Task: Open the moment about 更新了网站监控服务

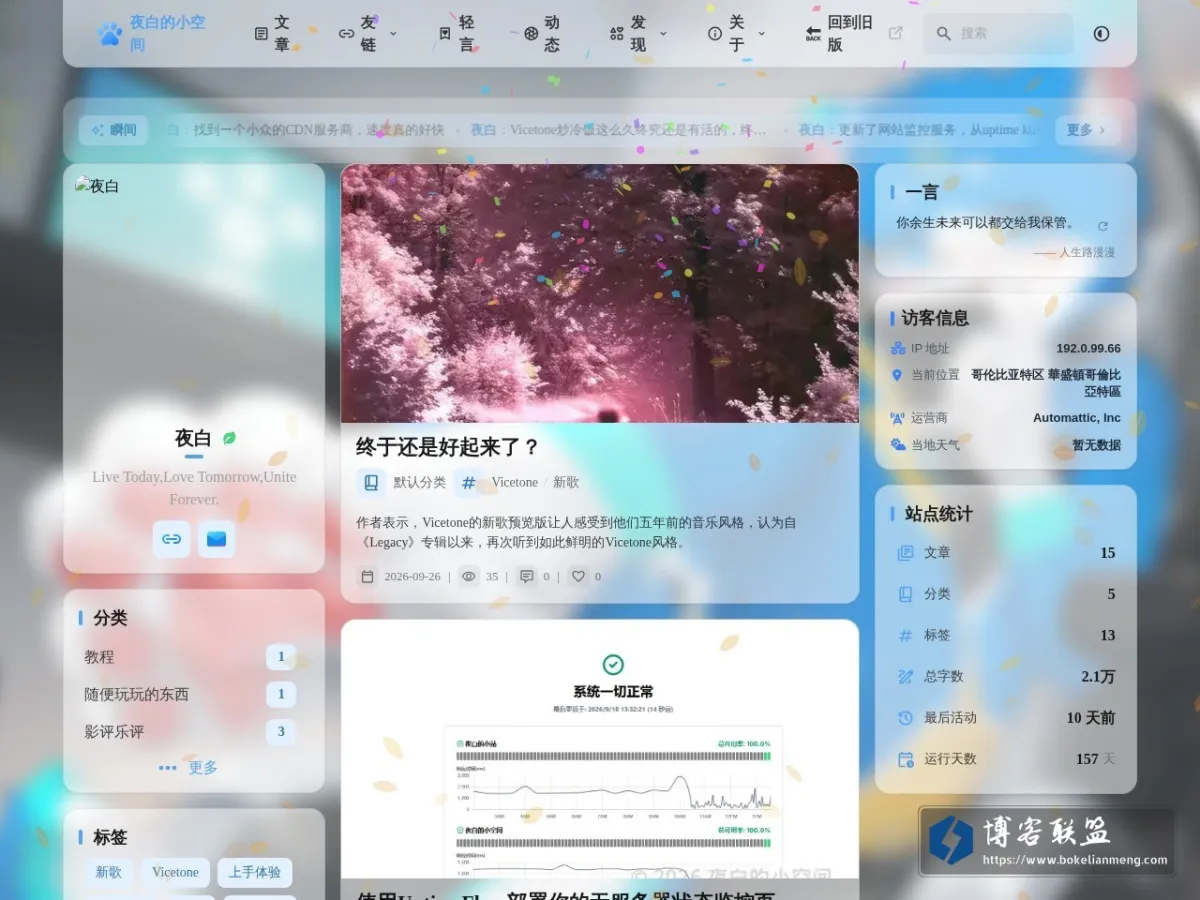Action: (x=920, y=130)
